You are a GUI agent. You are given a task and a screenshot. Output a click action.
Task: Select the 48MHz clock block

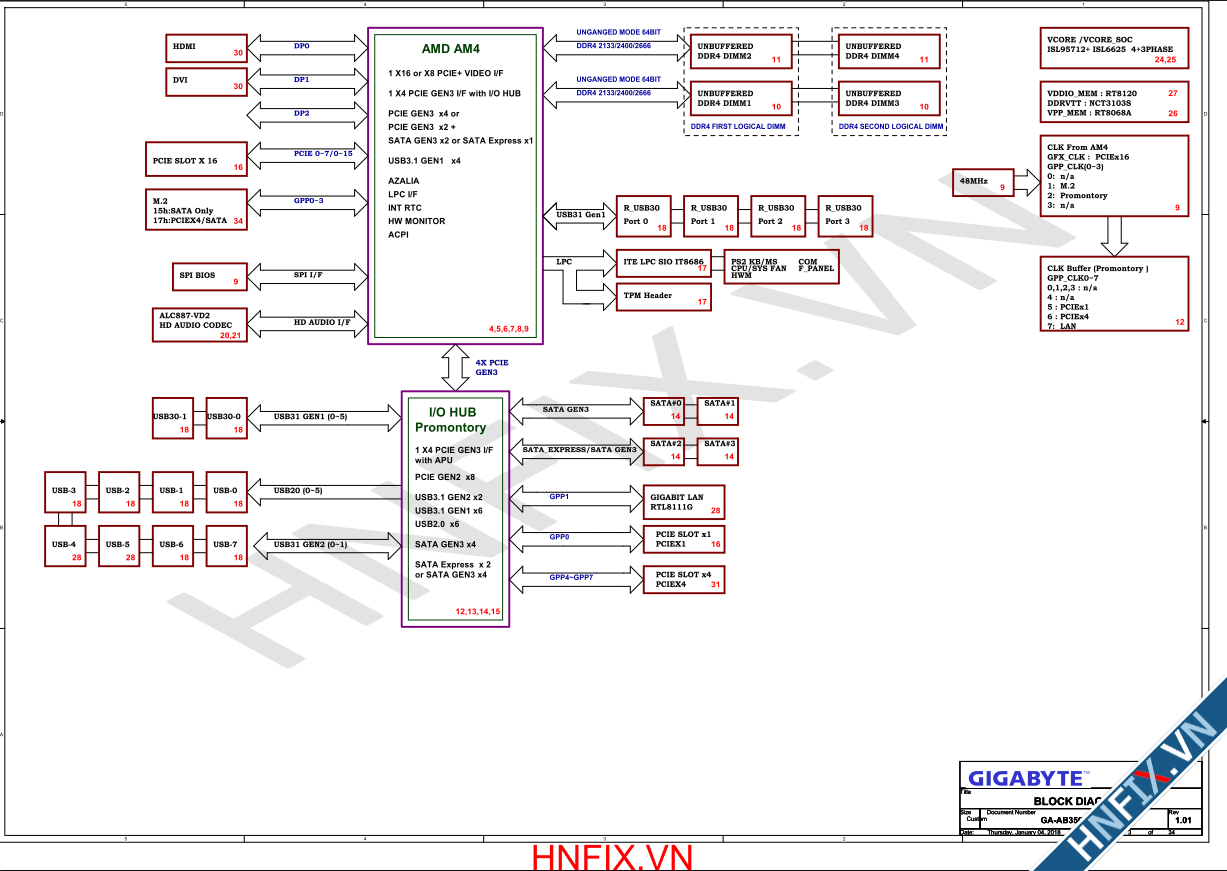coord(983,182)
